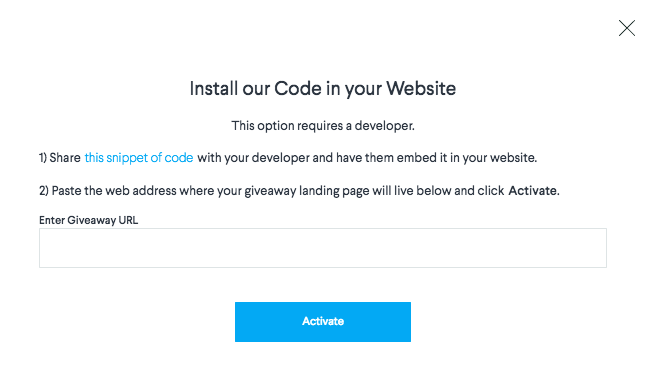Click the word 'Website' in the title
Image resolution: width=657 pixels, height=381 pixels.
[421, 88]
